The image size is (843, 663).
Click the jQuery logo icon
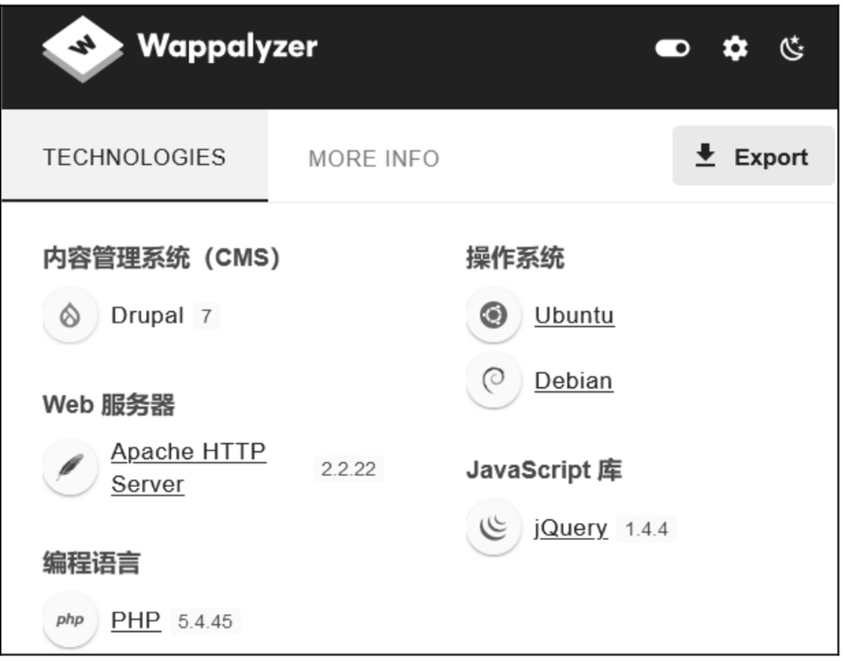point(494,527)
